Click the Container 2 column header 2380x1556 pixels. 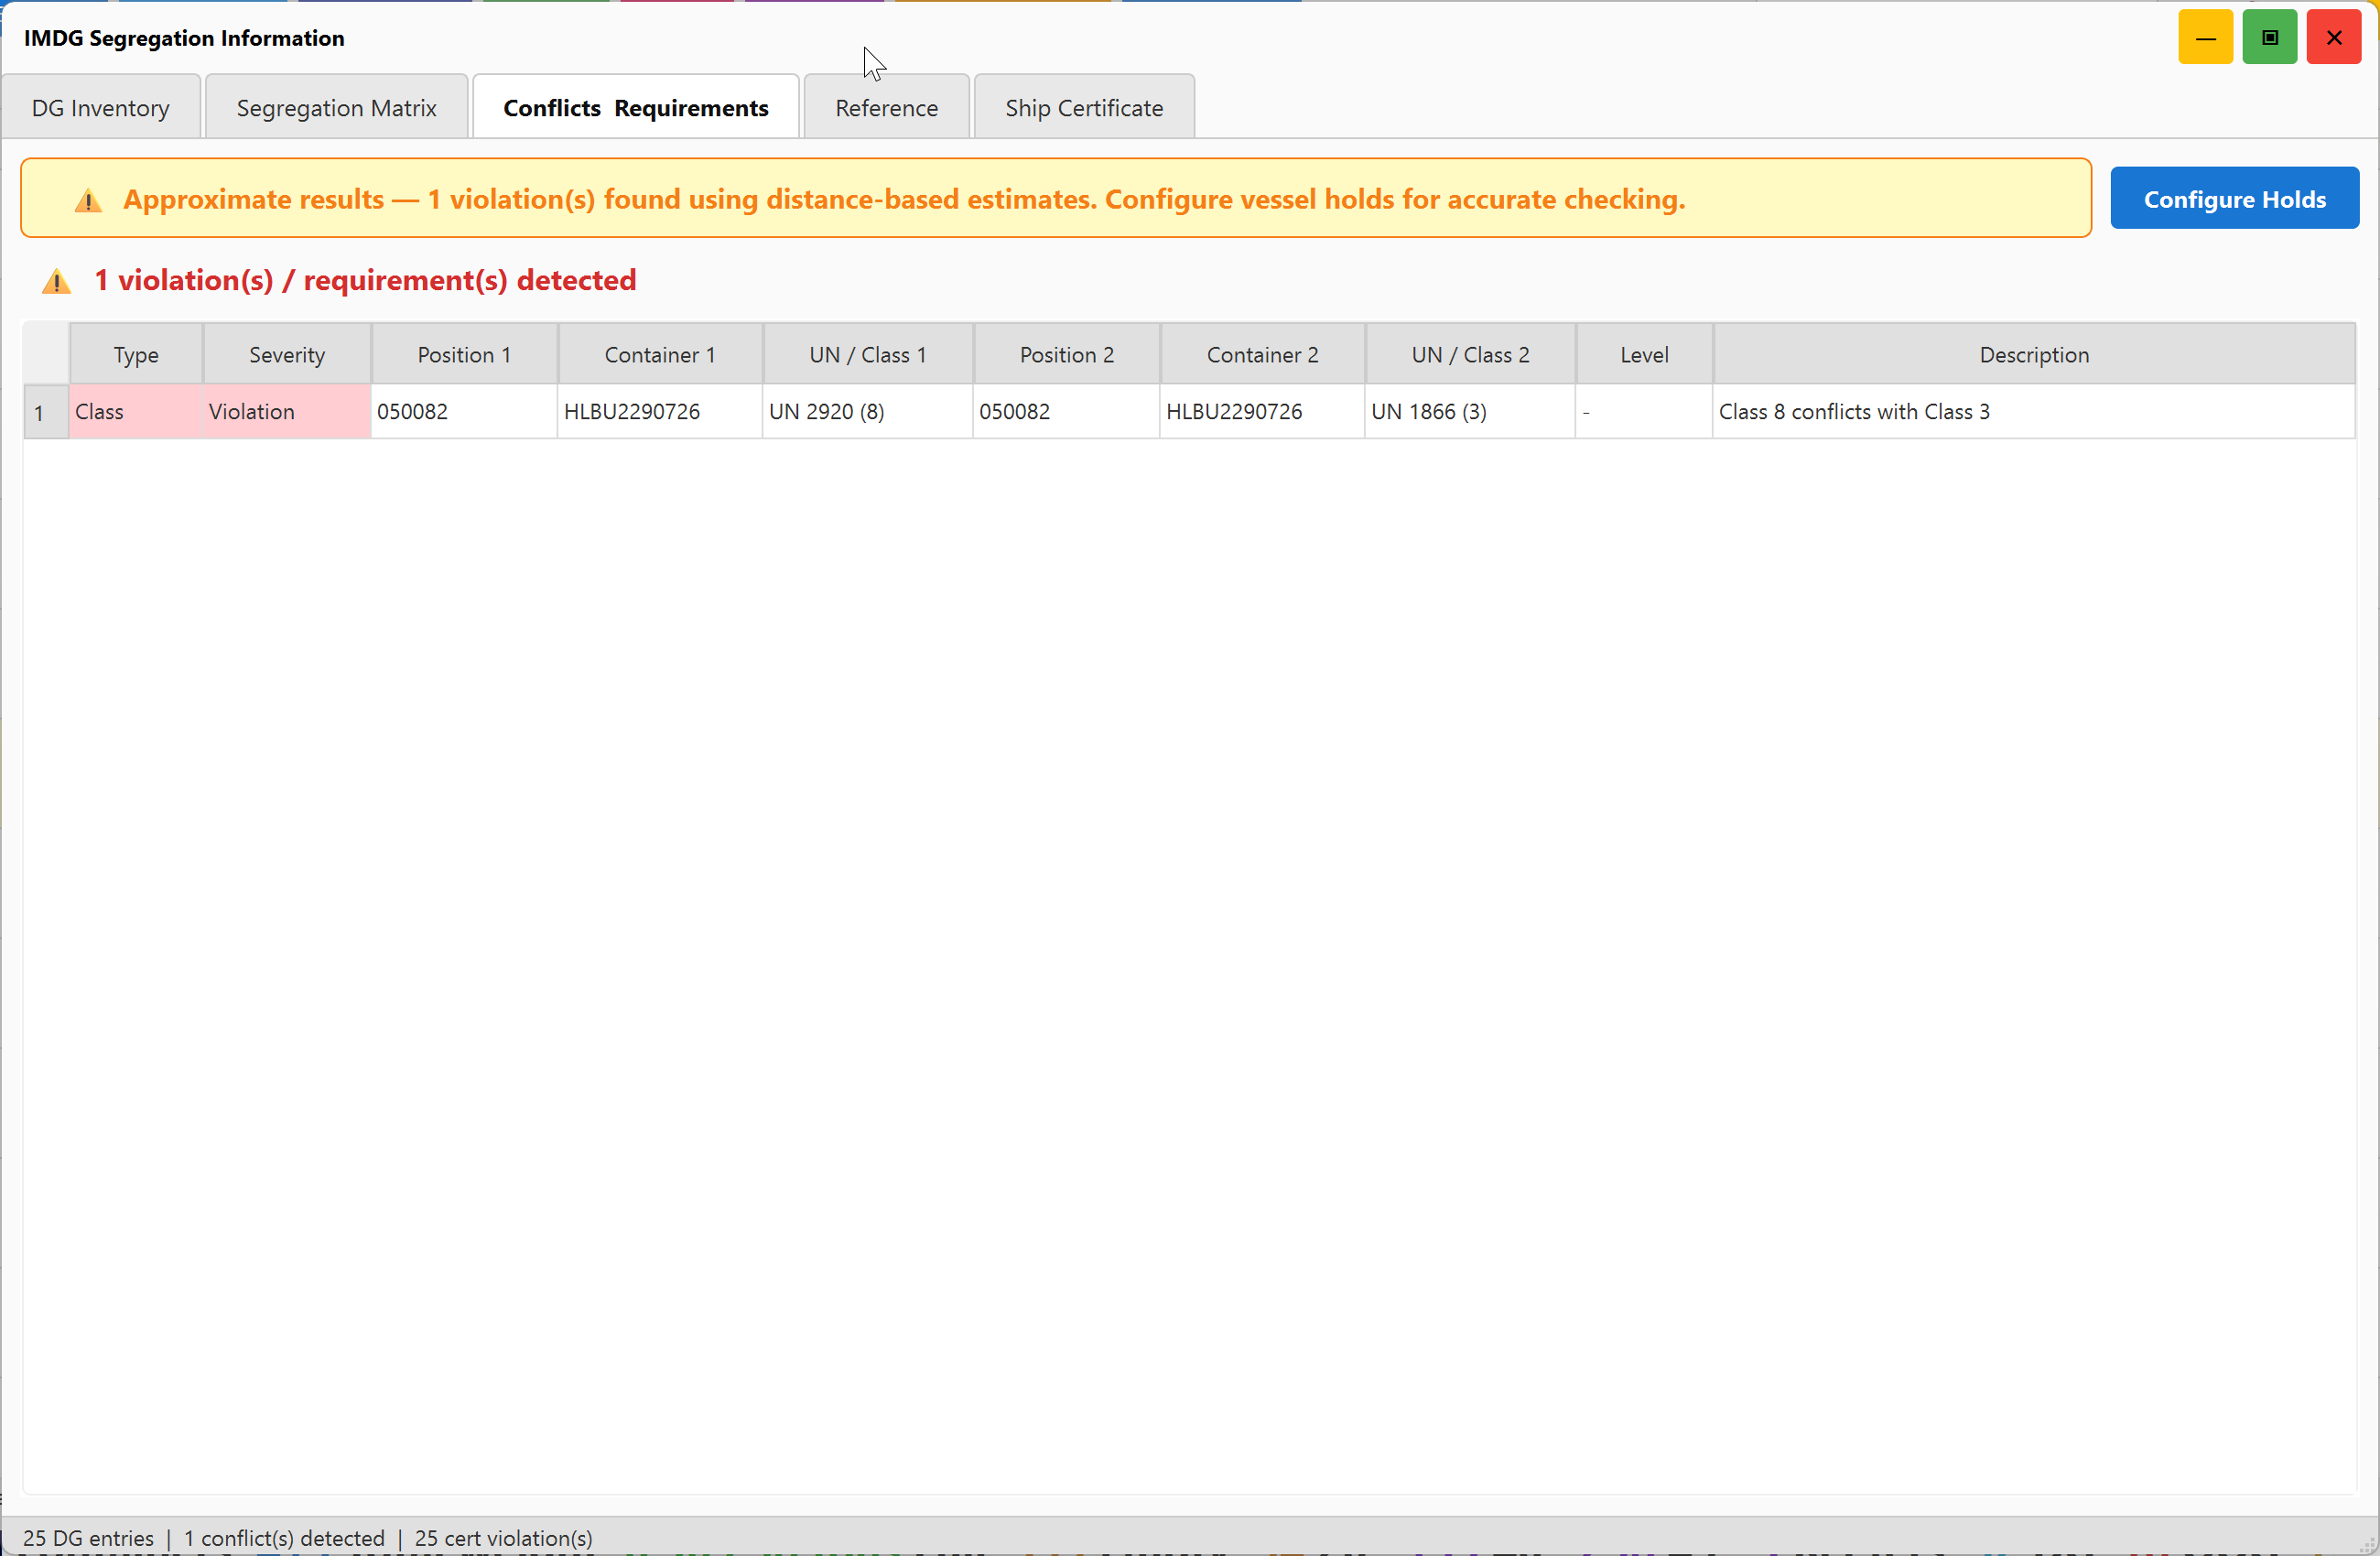(x=1262, y=354)
